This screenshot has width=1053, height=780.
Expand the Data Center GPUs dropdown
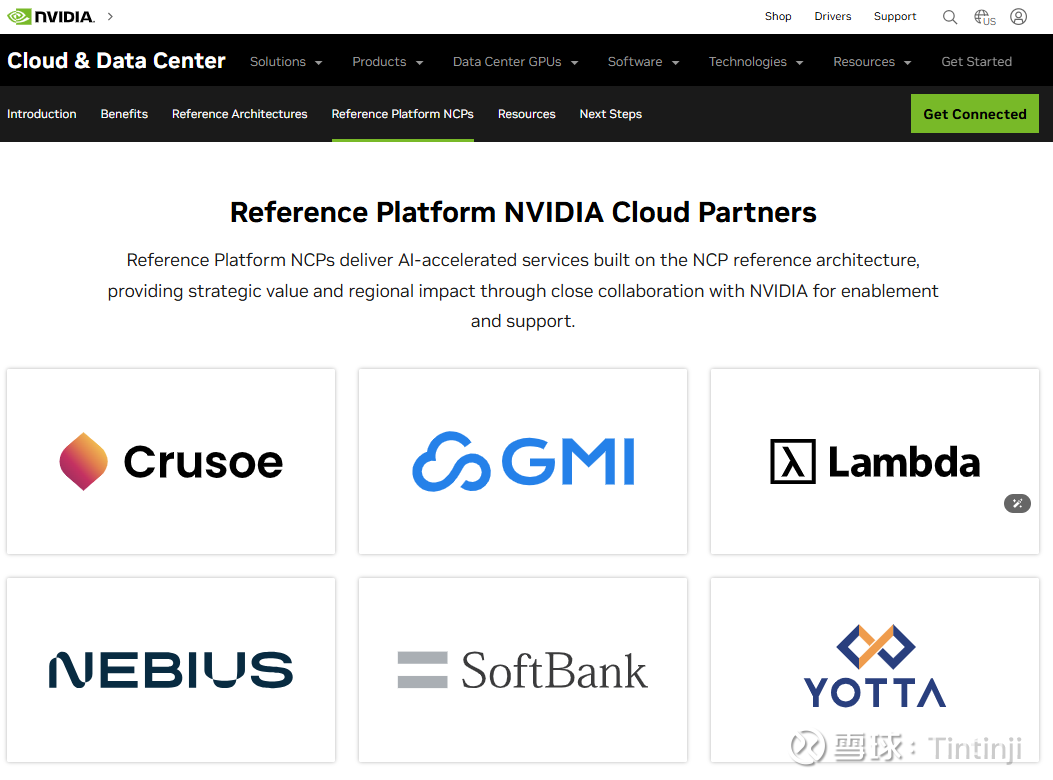click(515, 62)
